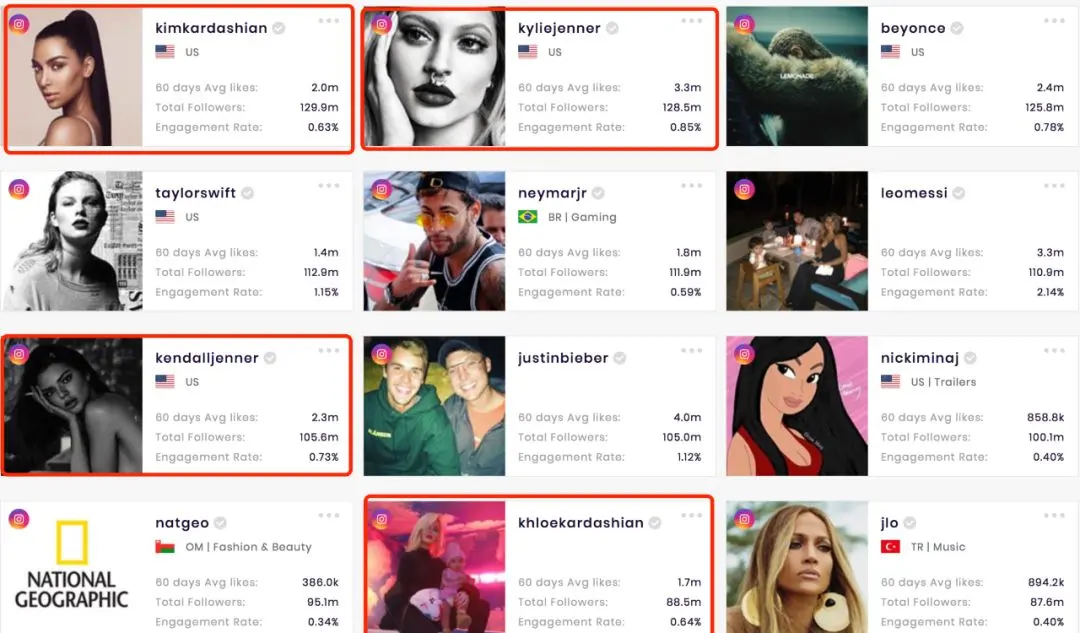Image resolution: width=1080 pixels, height=633 pixels.
Task: Click Instagram badge on kyliejenner card
Action: pyautogui.click(x=382, y=25)
